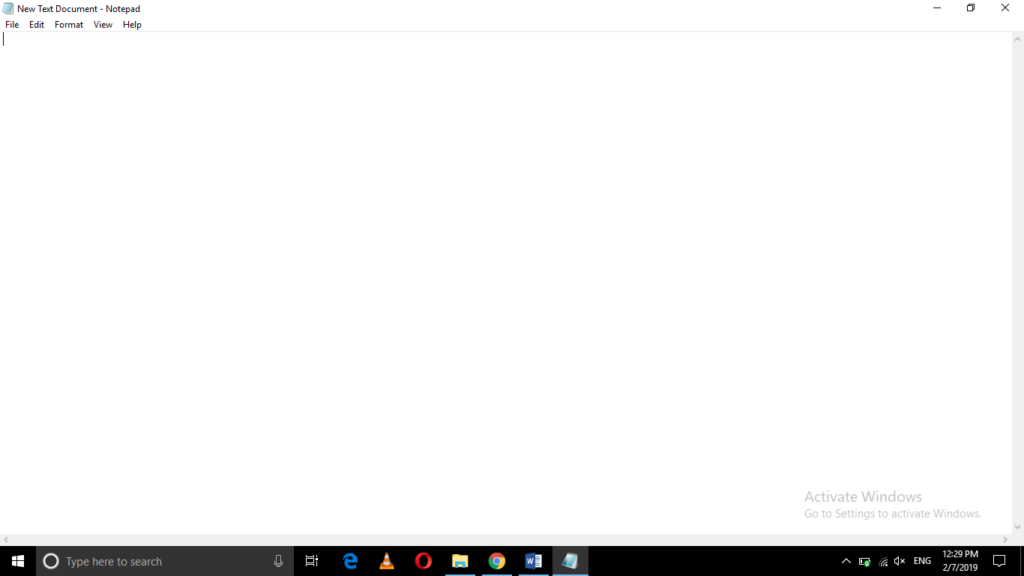Show hidden system tray icons
The height and width of the screenshot is (576, 1024).
coord(846,561)
